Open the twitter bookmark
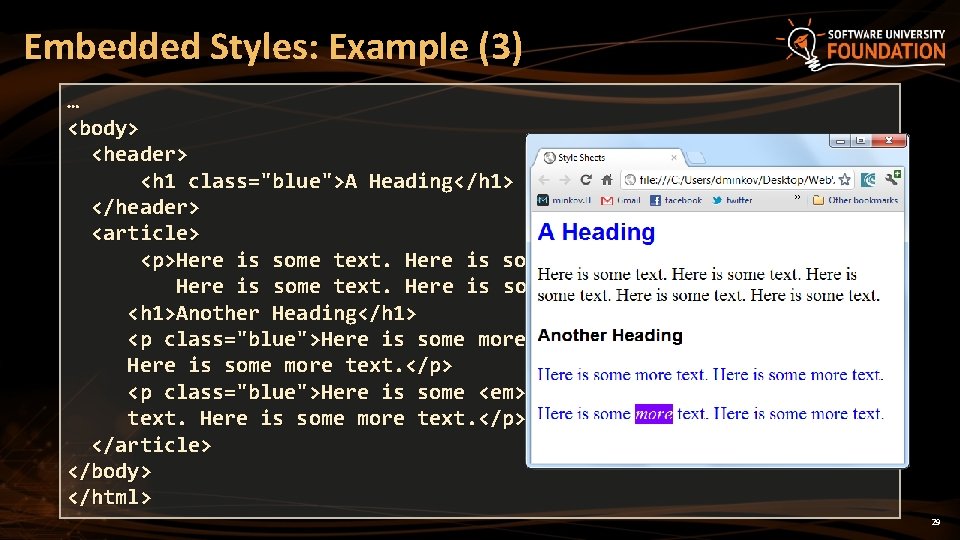This screenshot has height=540, width=960. (x=732, y=200)
